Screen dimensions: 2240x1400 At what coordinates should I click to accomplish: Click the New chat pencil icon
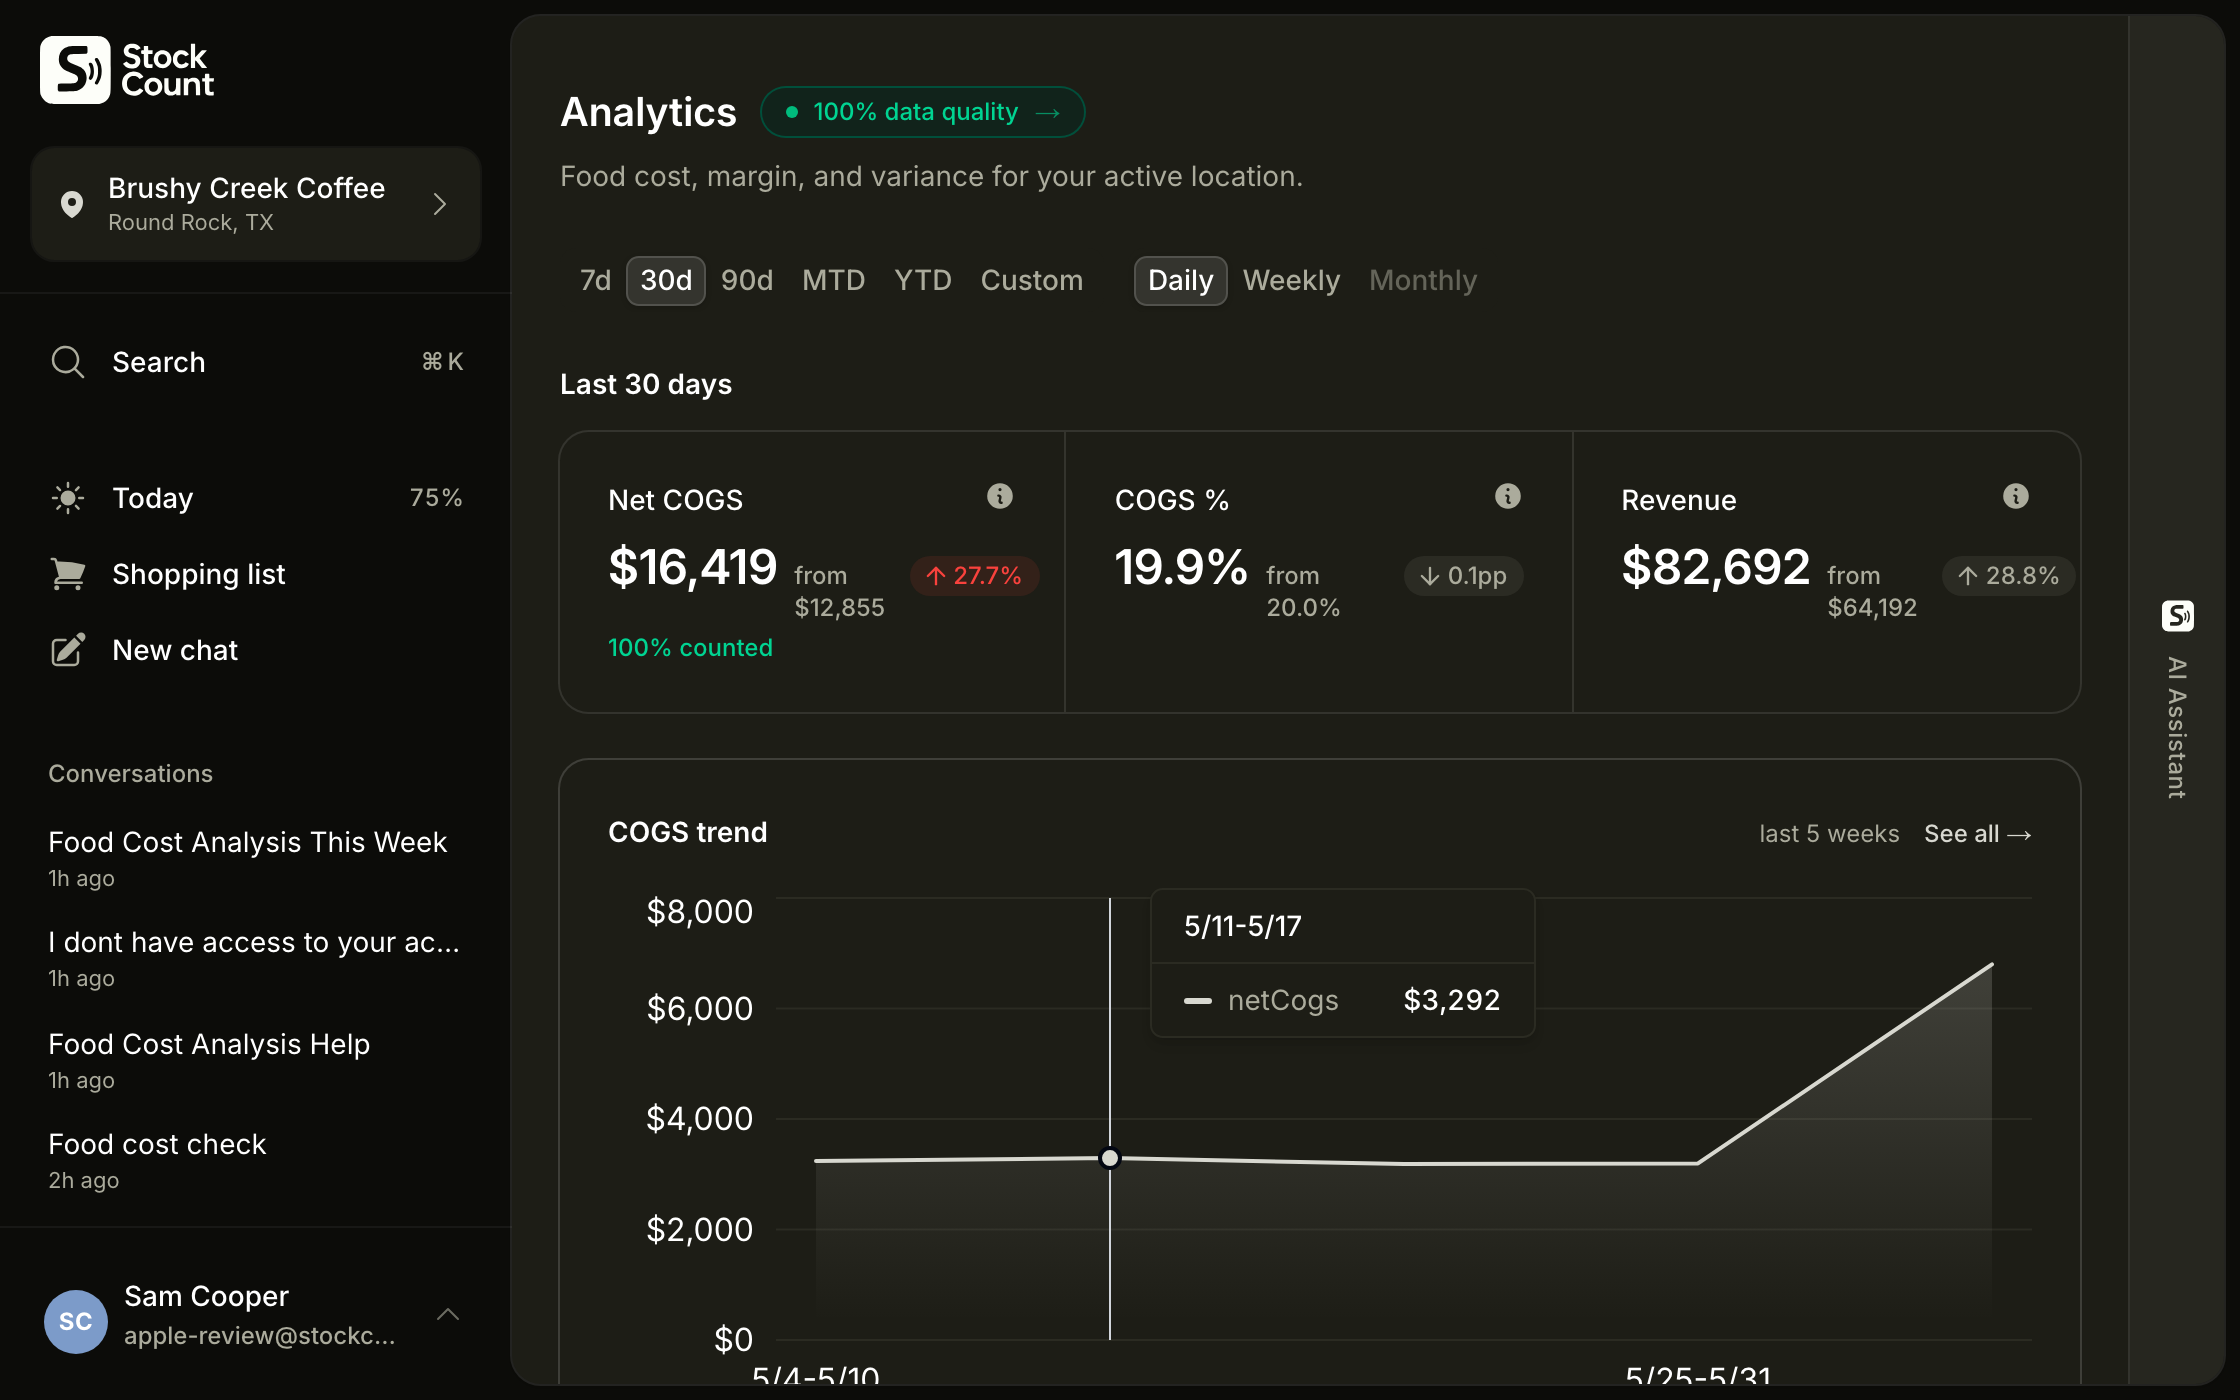coord(68,650)
